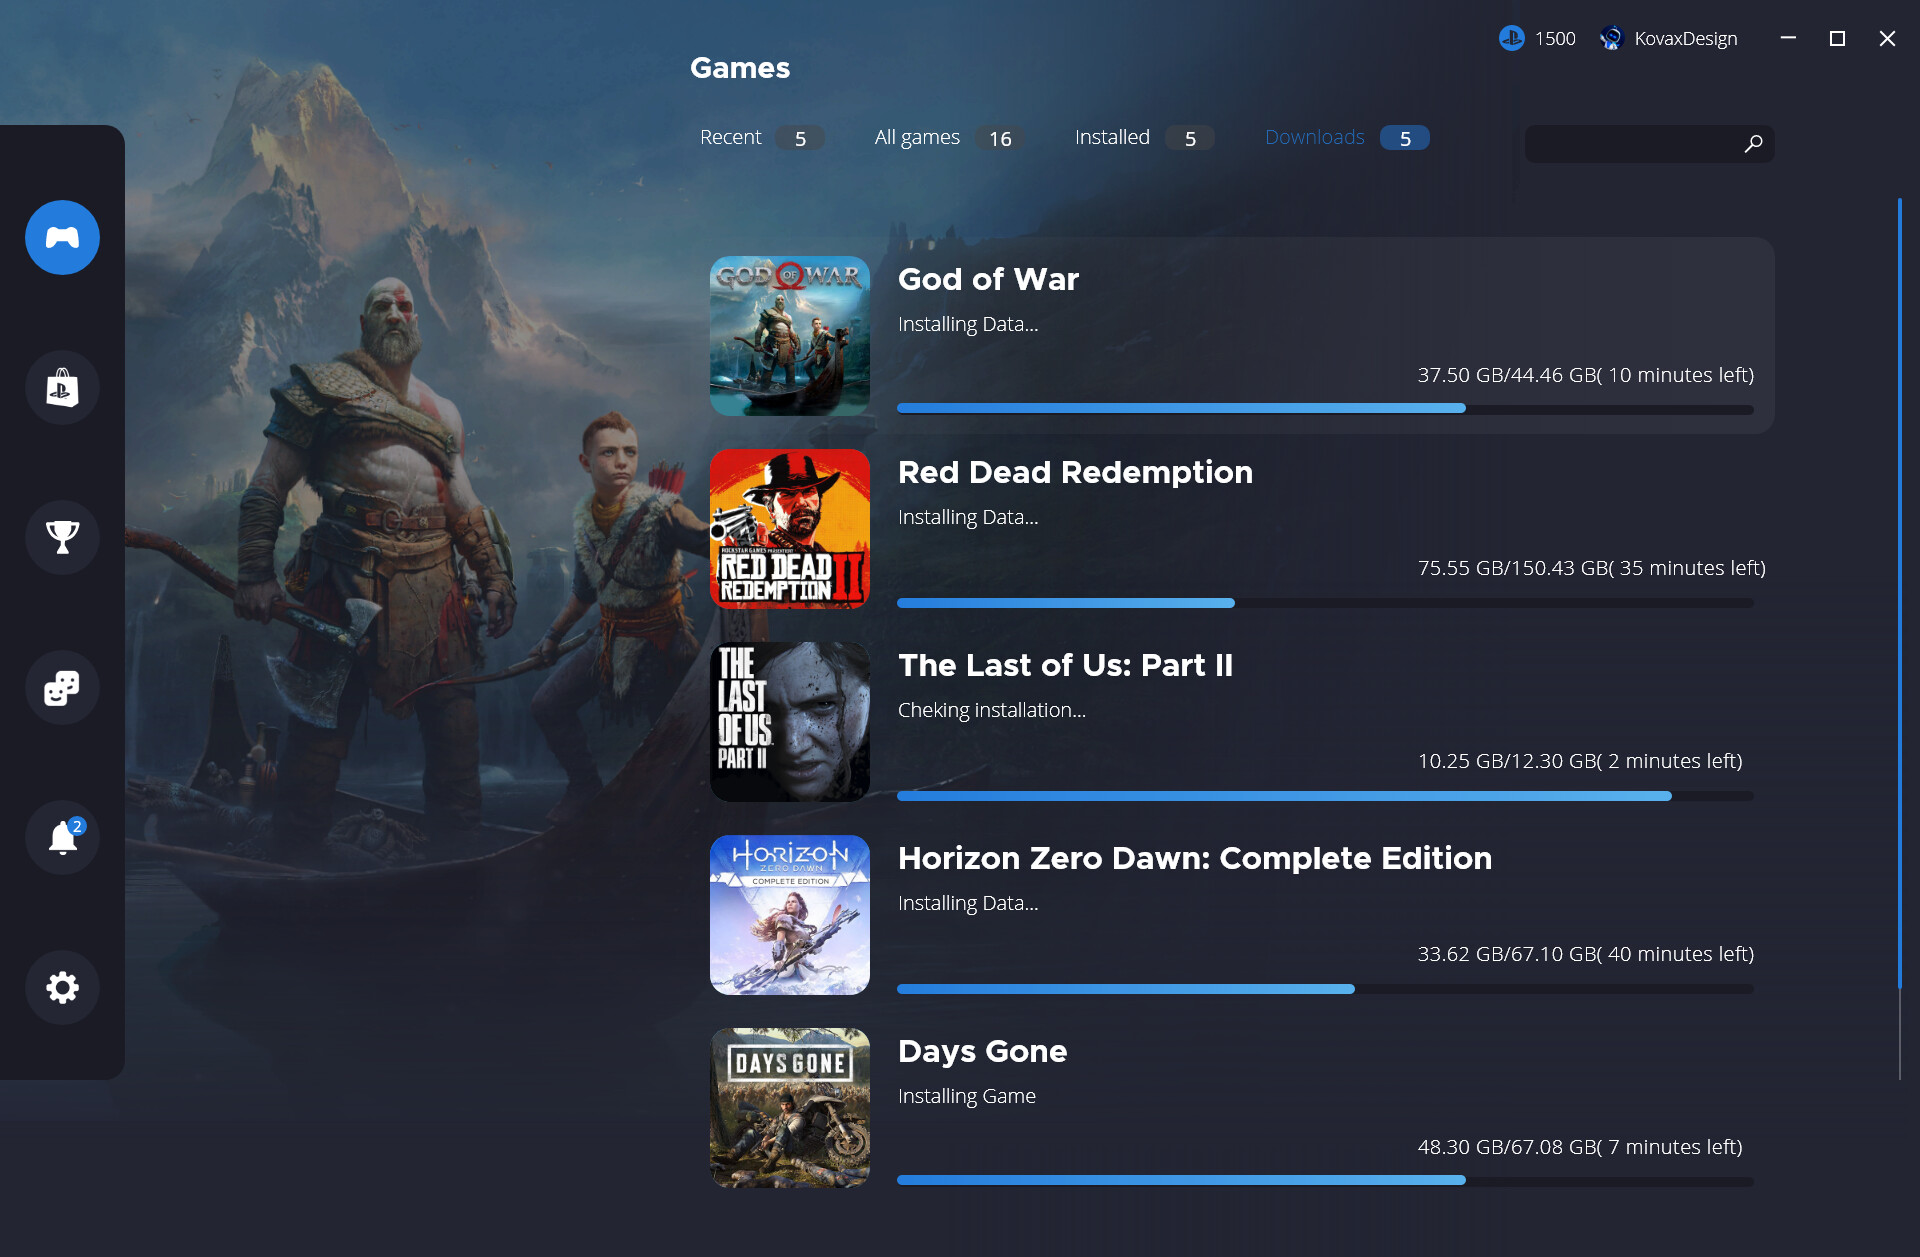Viewport: 1920px width, 1257px height.
Task: Click the God of War progress bar
Action: point(1325,409)
